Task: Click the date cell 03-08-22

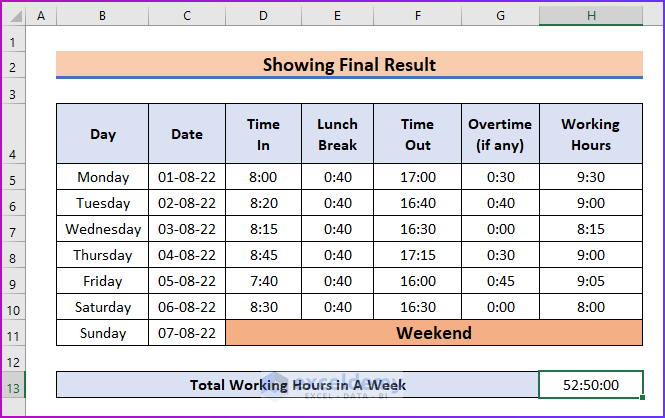Action: click(x=187, y=229)
